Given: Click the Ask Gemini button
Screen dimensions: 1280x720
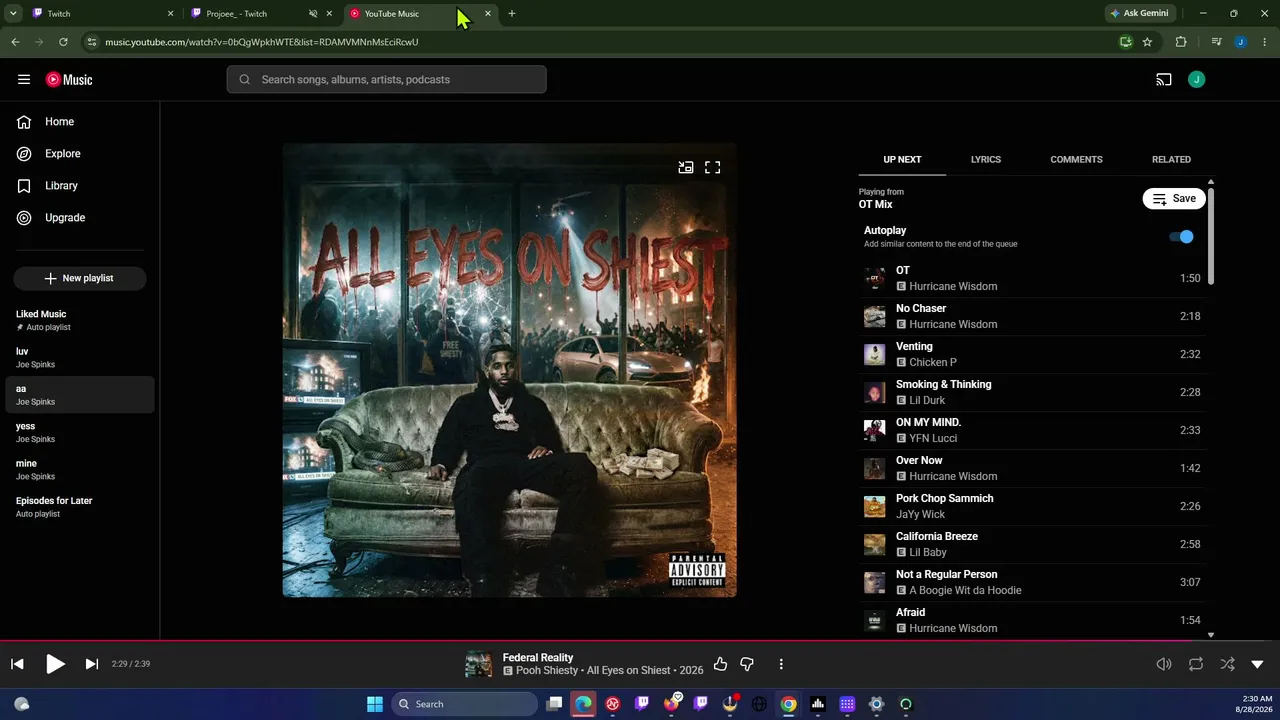Looking at the screenshot, I should [1139, 14].
